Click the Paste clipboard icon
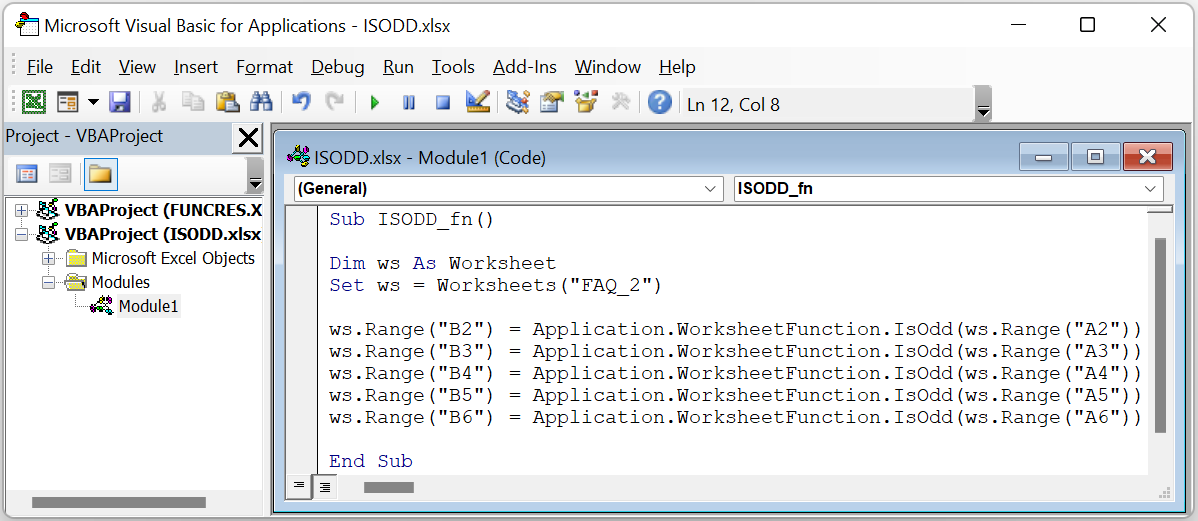The height and width of the screenshot is (521, 1198). [x=227, y=103]
